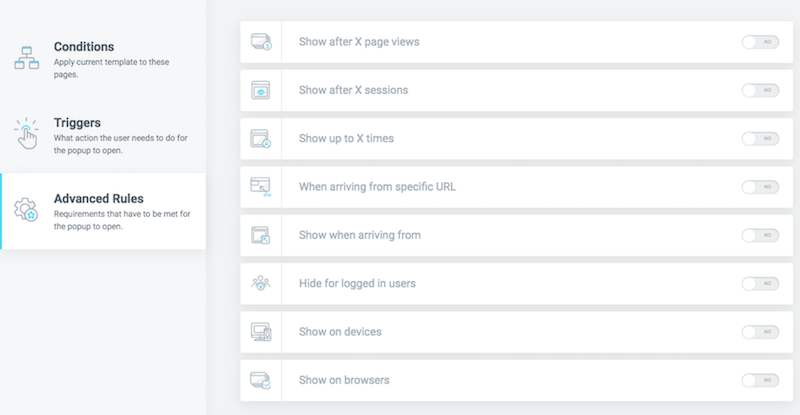Open the Conditions tab
Image resolution: width=800 pixels, height=415 pixels.
tap(103, 59)
